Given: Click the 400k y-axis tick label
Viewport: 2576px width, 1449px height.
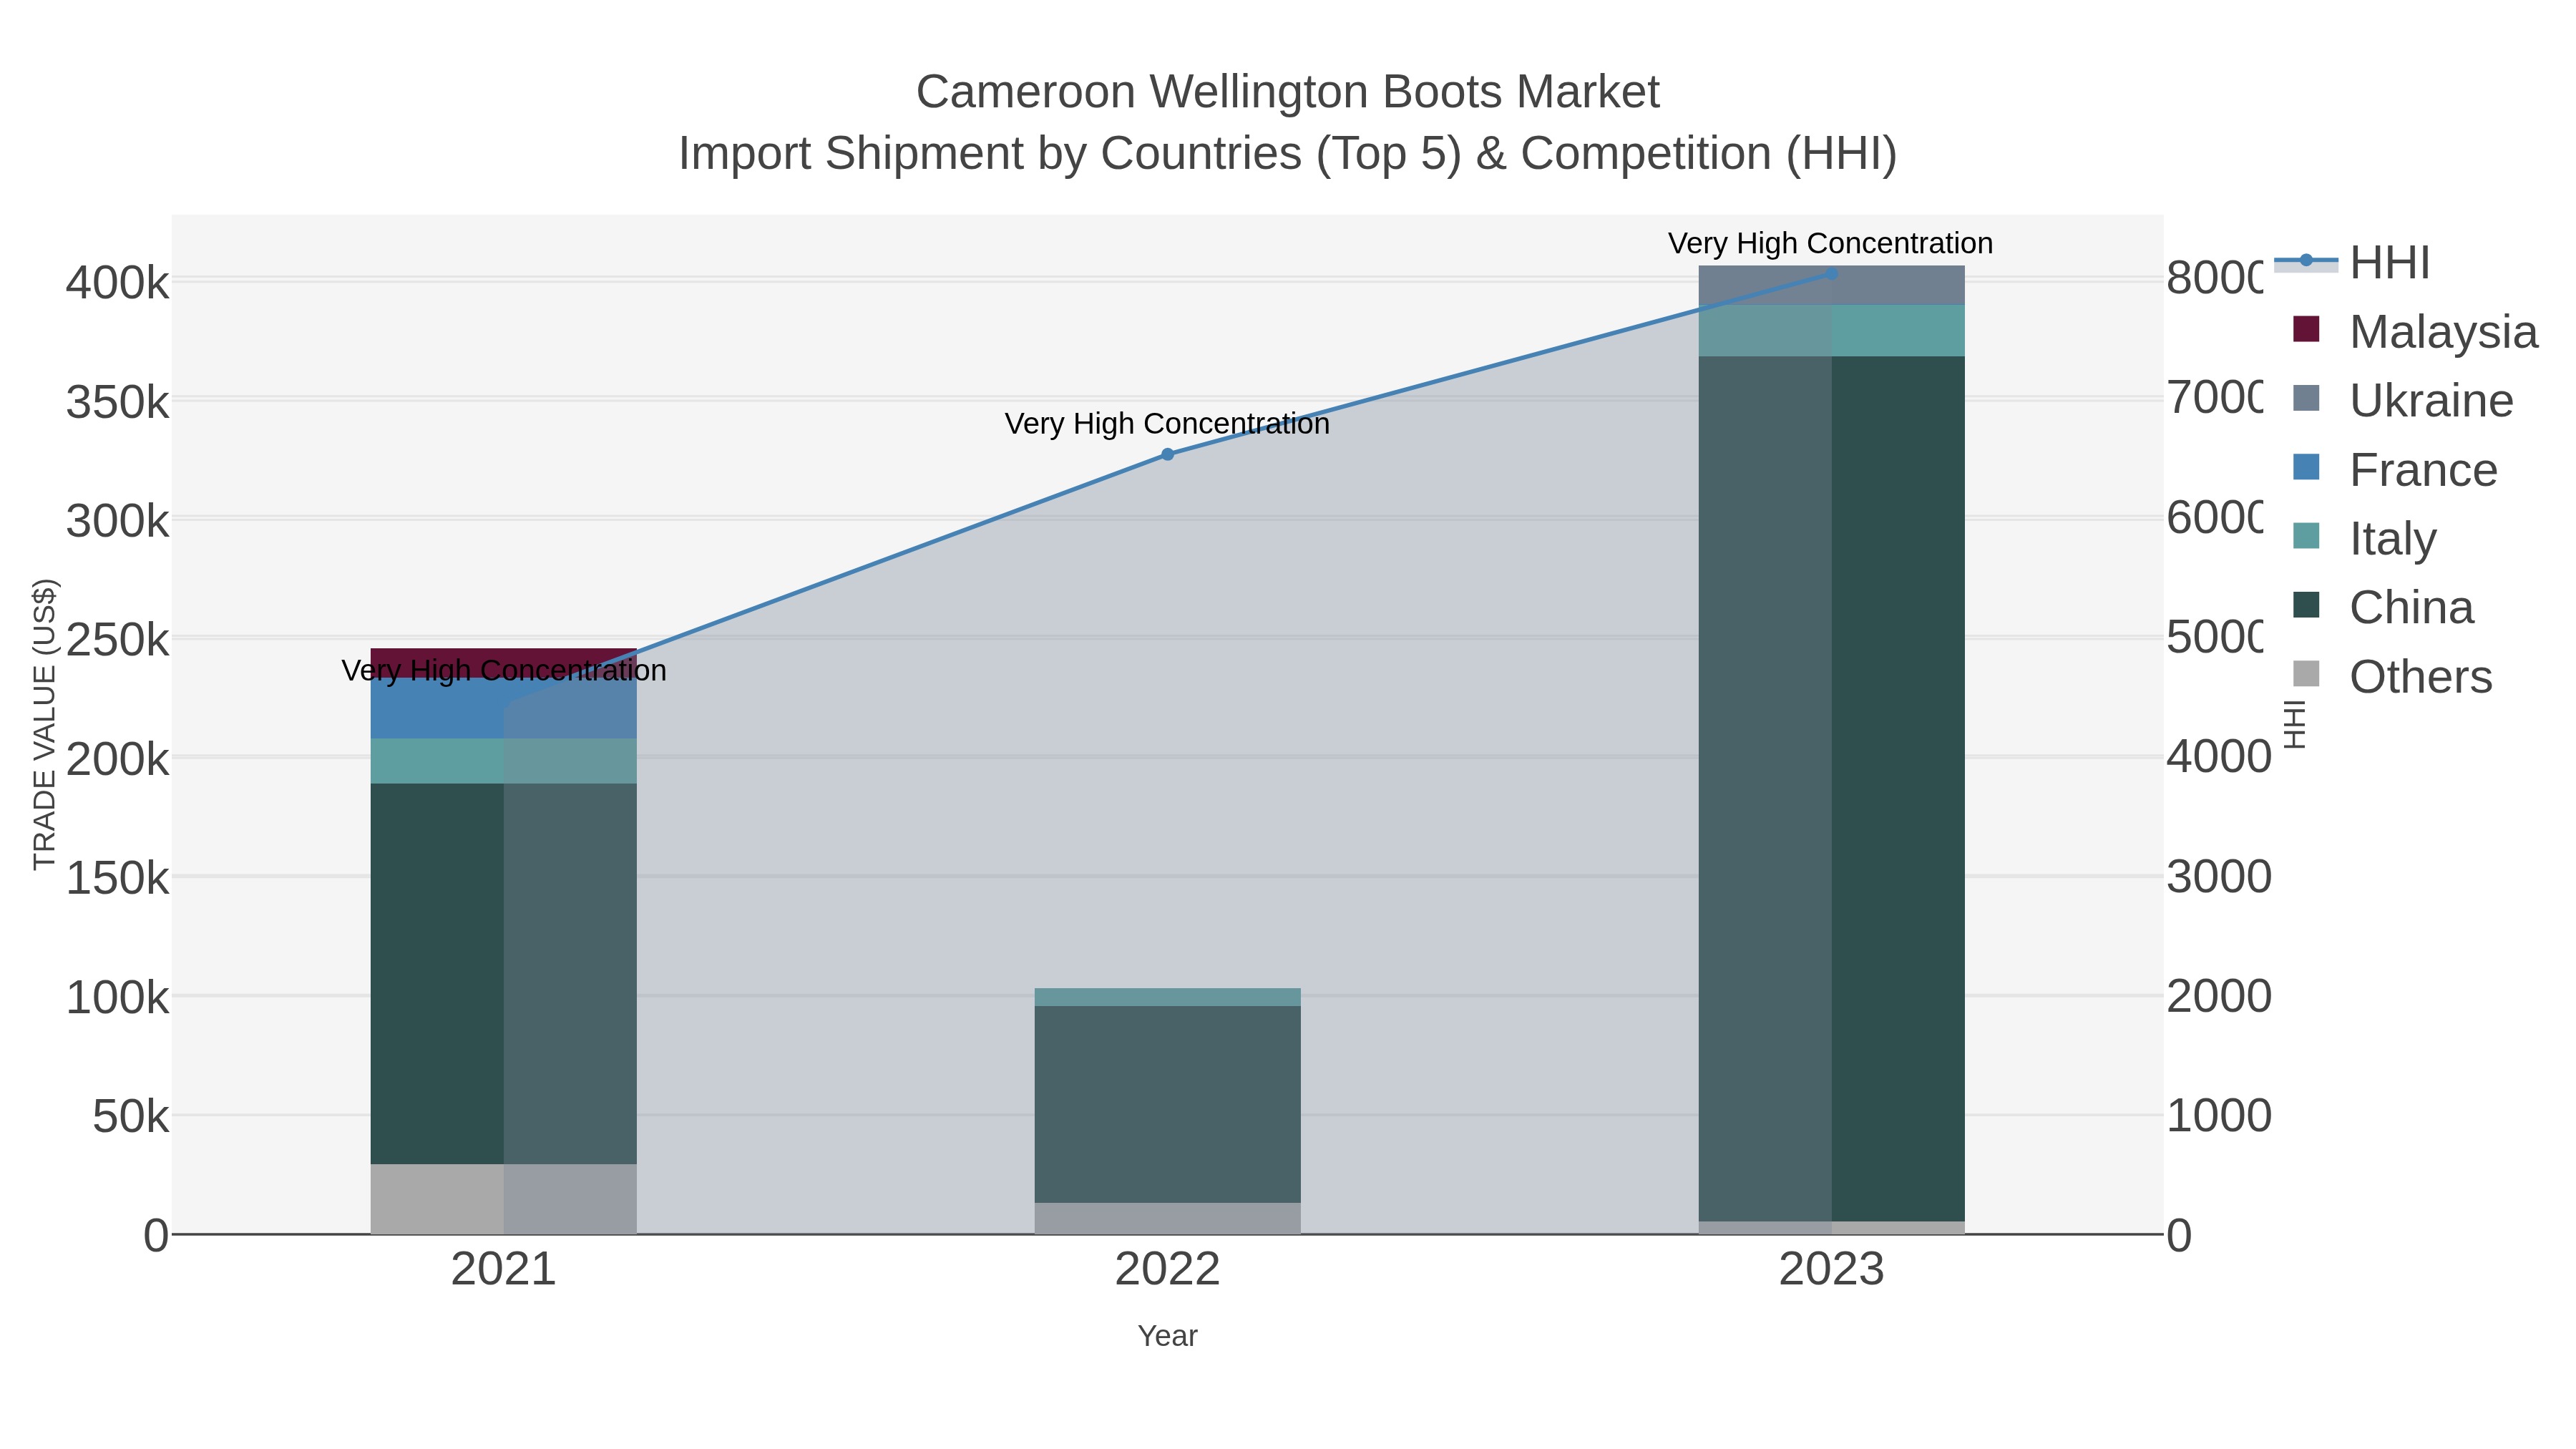Looking at the screenshot, I should [118, 283].
